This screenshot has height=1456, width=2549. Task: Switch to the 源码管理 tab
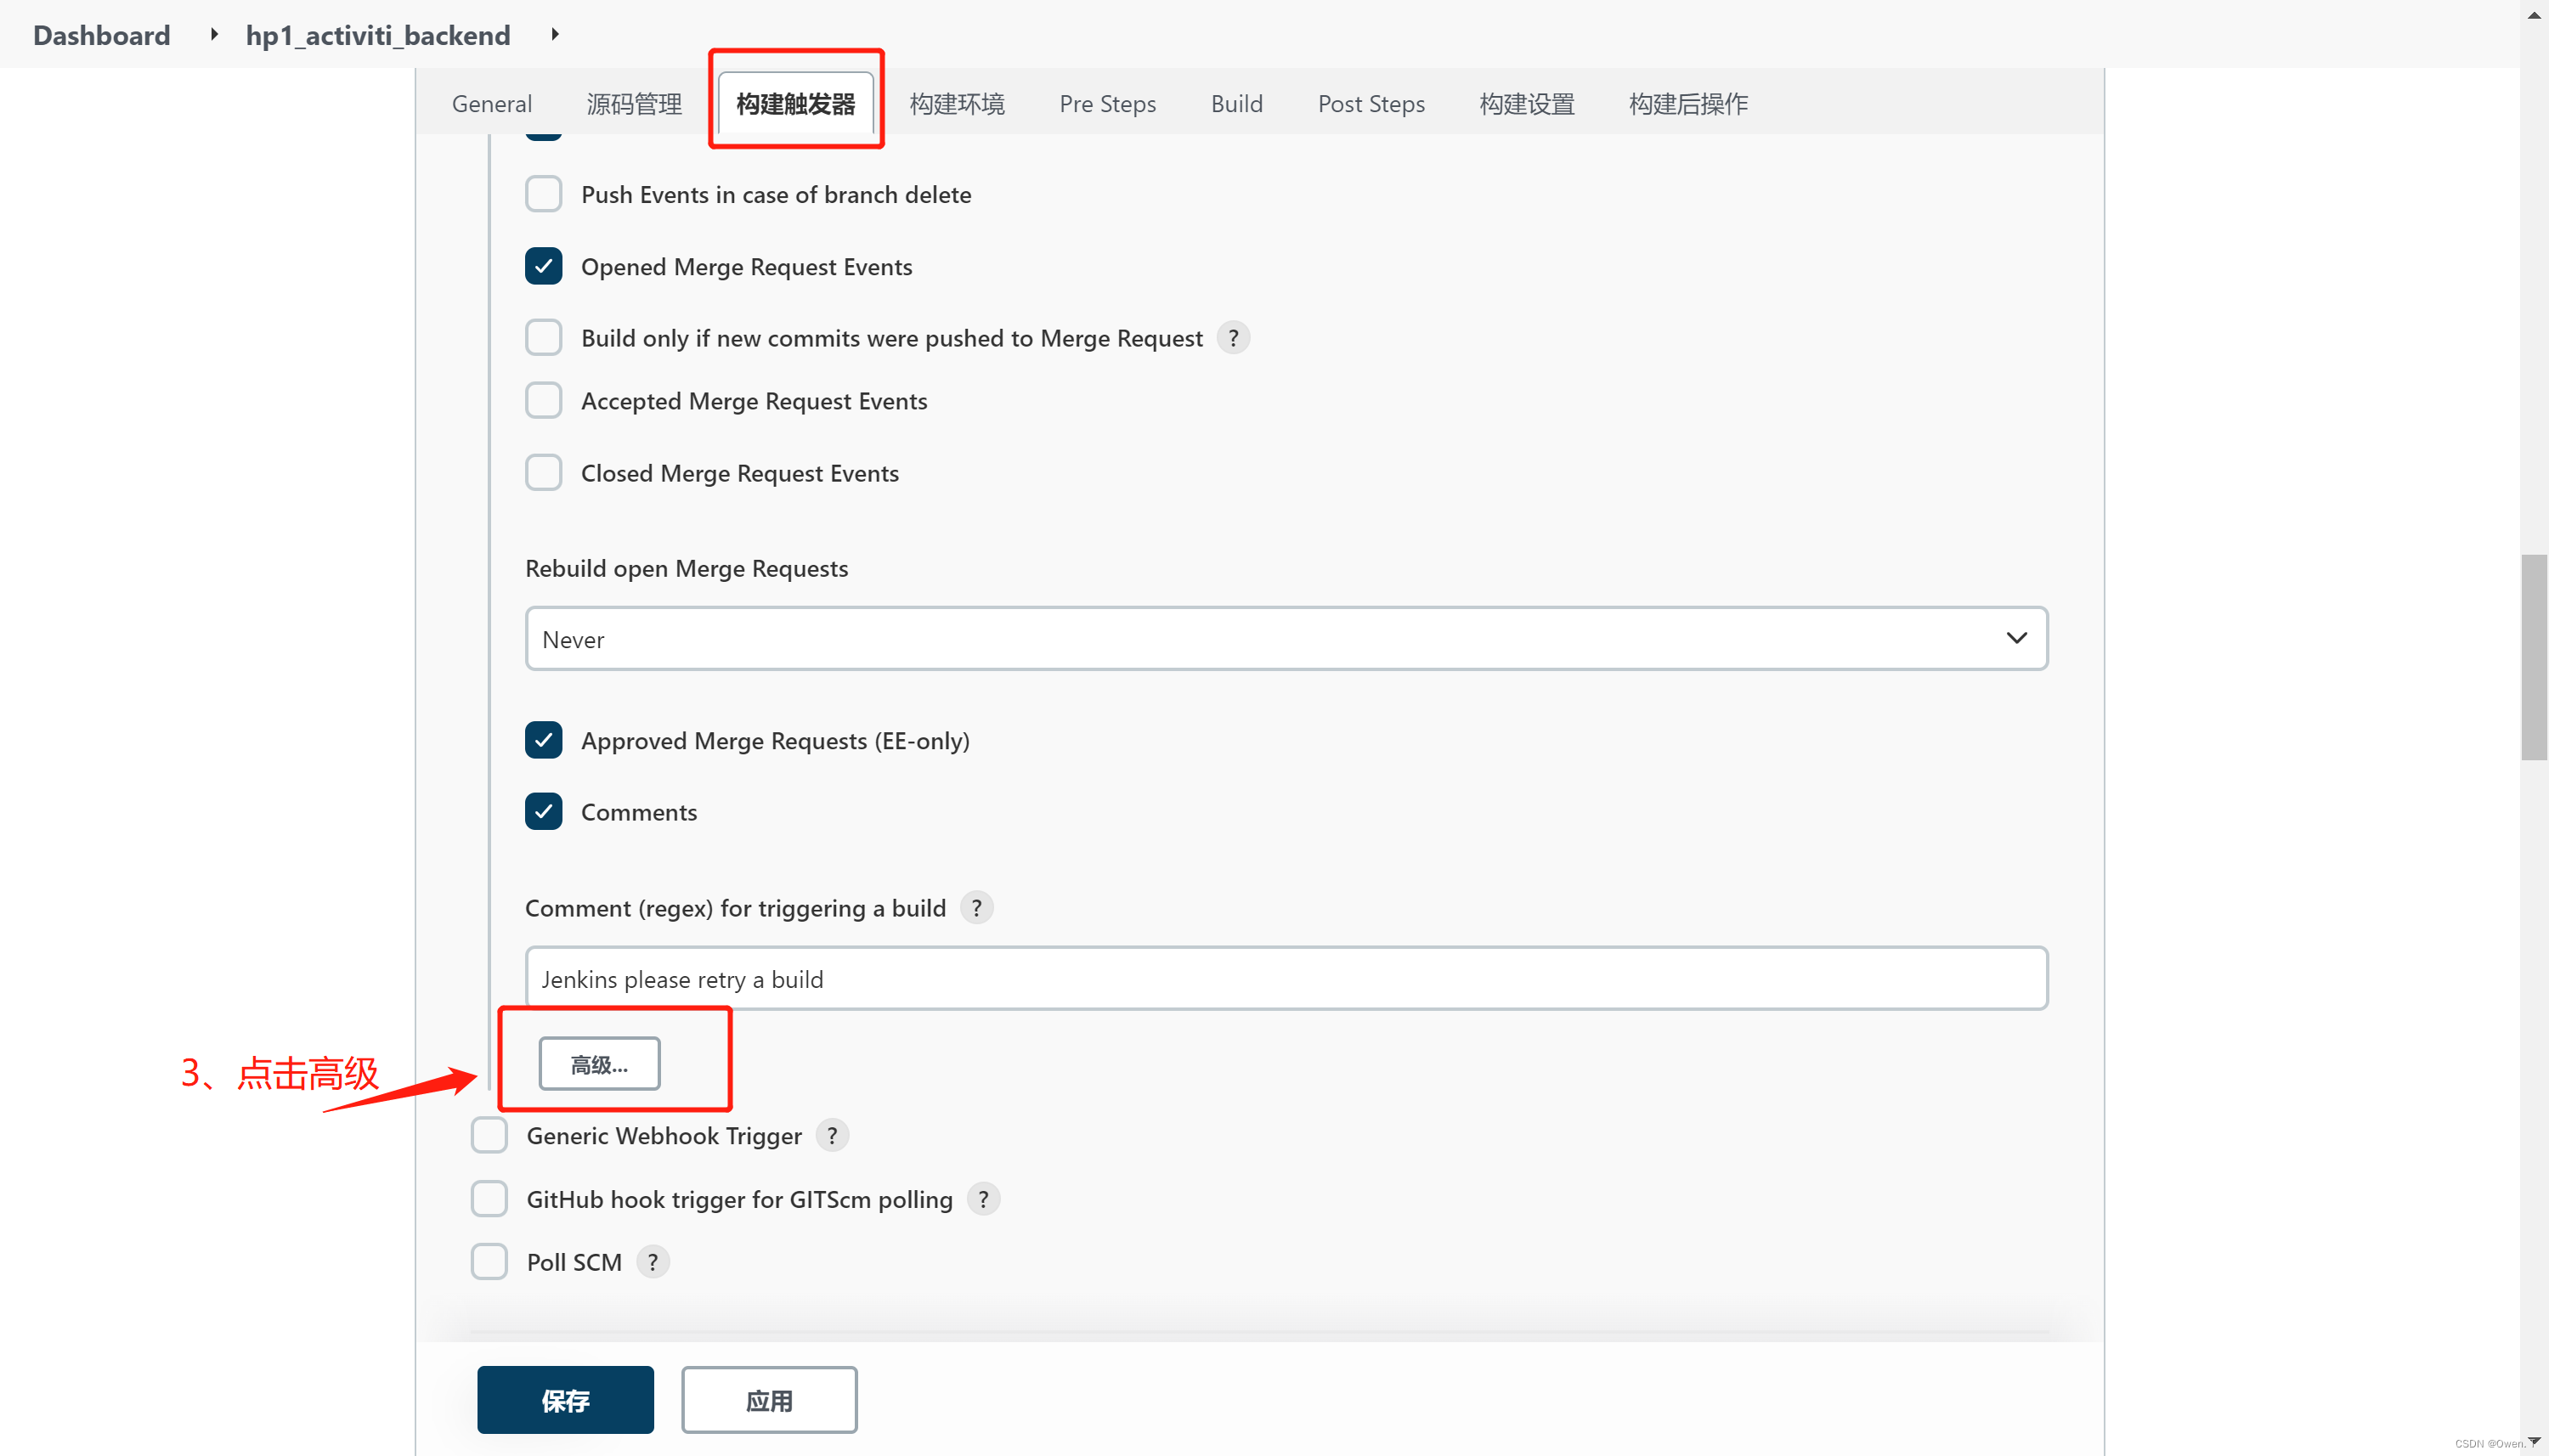click(x=634, y=104)
